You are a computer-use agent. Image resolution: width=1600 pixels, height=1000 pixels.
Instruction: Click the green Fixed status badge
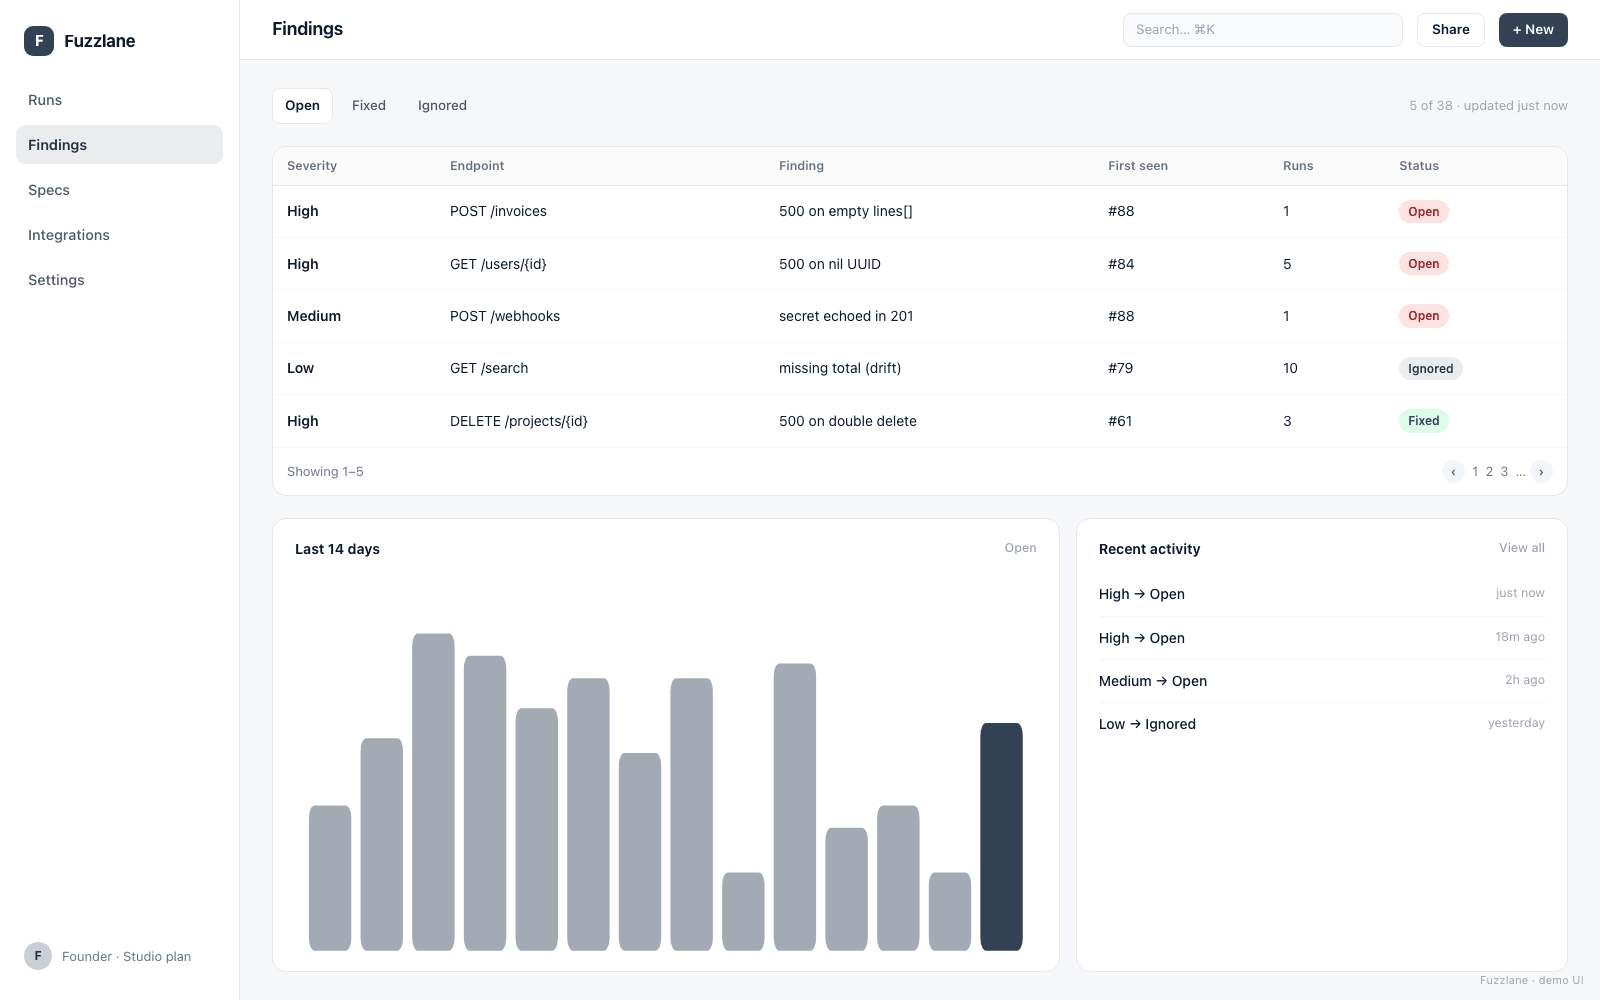click(1423, 421)
